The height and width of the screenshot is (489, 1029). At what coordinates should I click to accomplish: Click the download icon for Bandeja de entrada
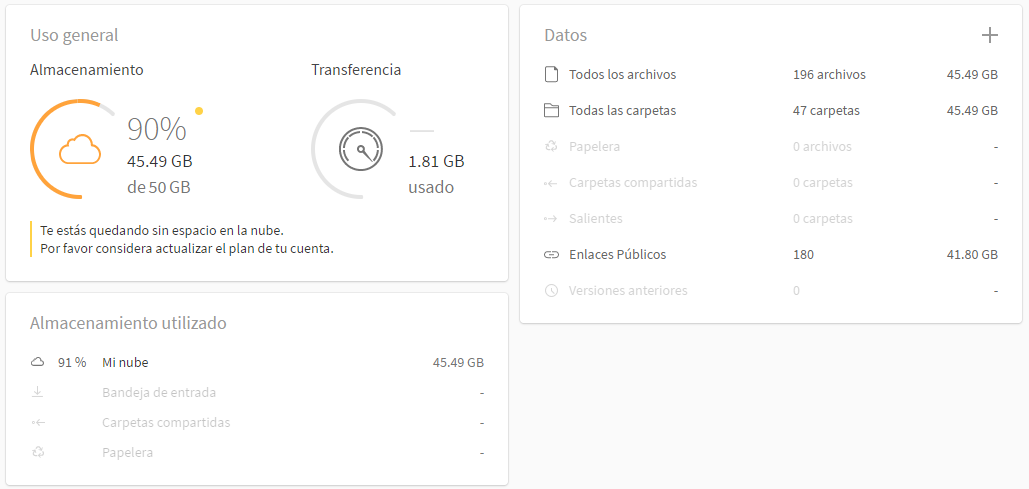38,393
